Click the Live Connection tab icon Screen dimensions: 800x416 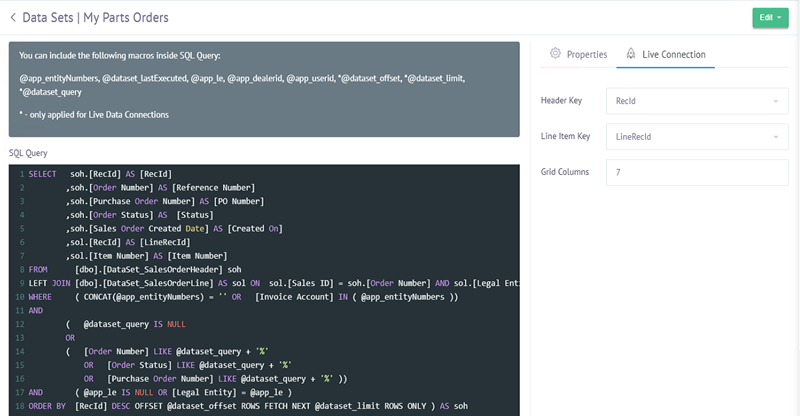630,54
